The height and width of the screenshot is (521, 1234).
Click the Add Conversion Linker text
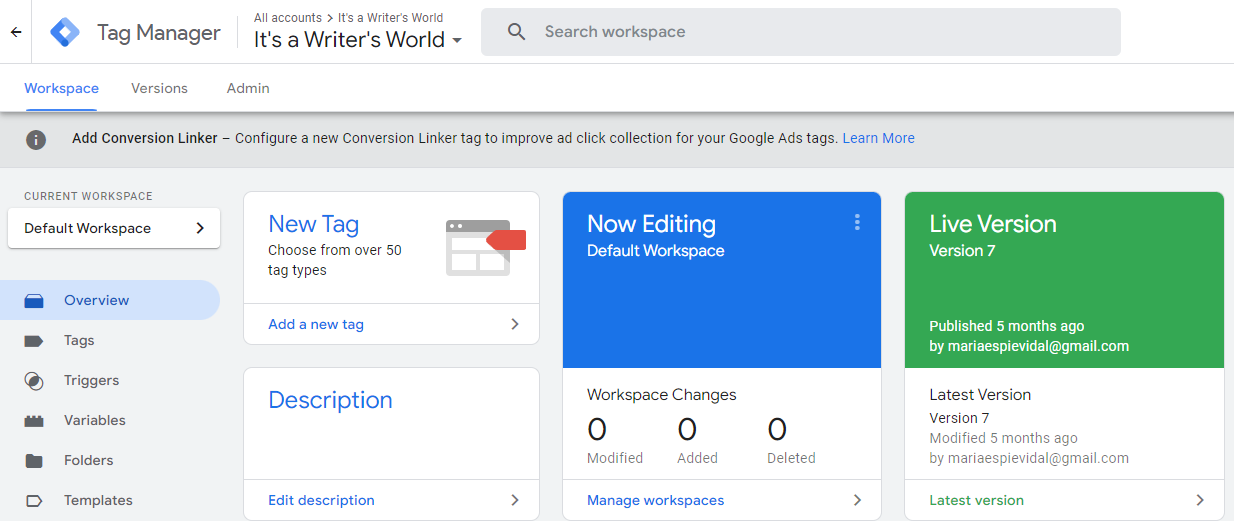(145, 138)
